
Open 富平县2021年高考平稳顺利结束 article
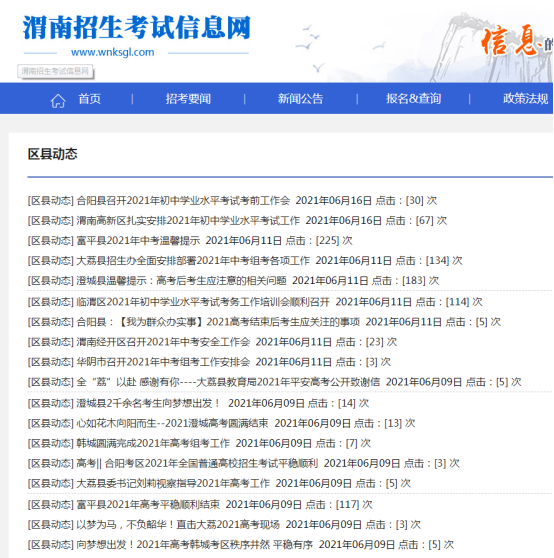pyautogui.click(x=148, y=505)
